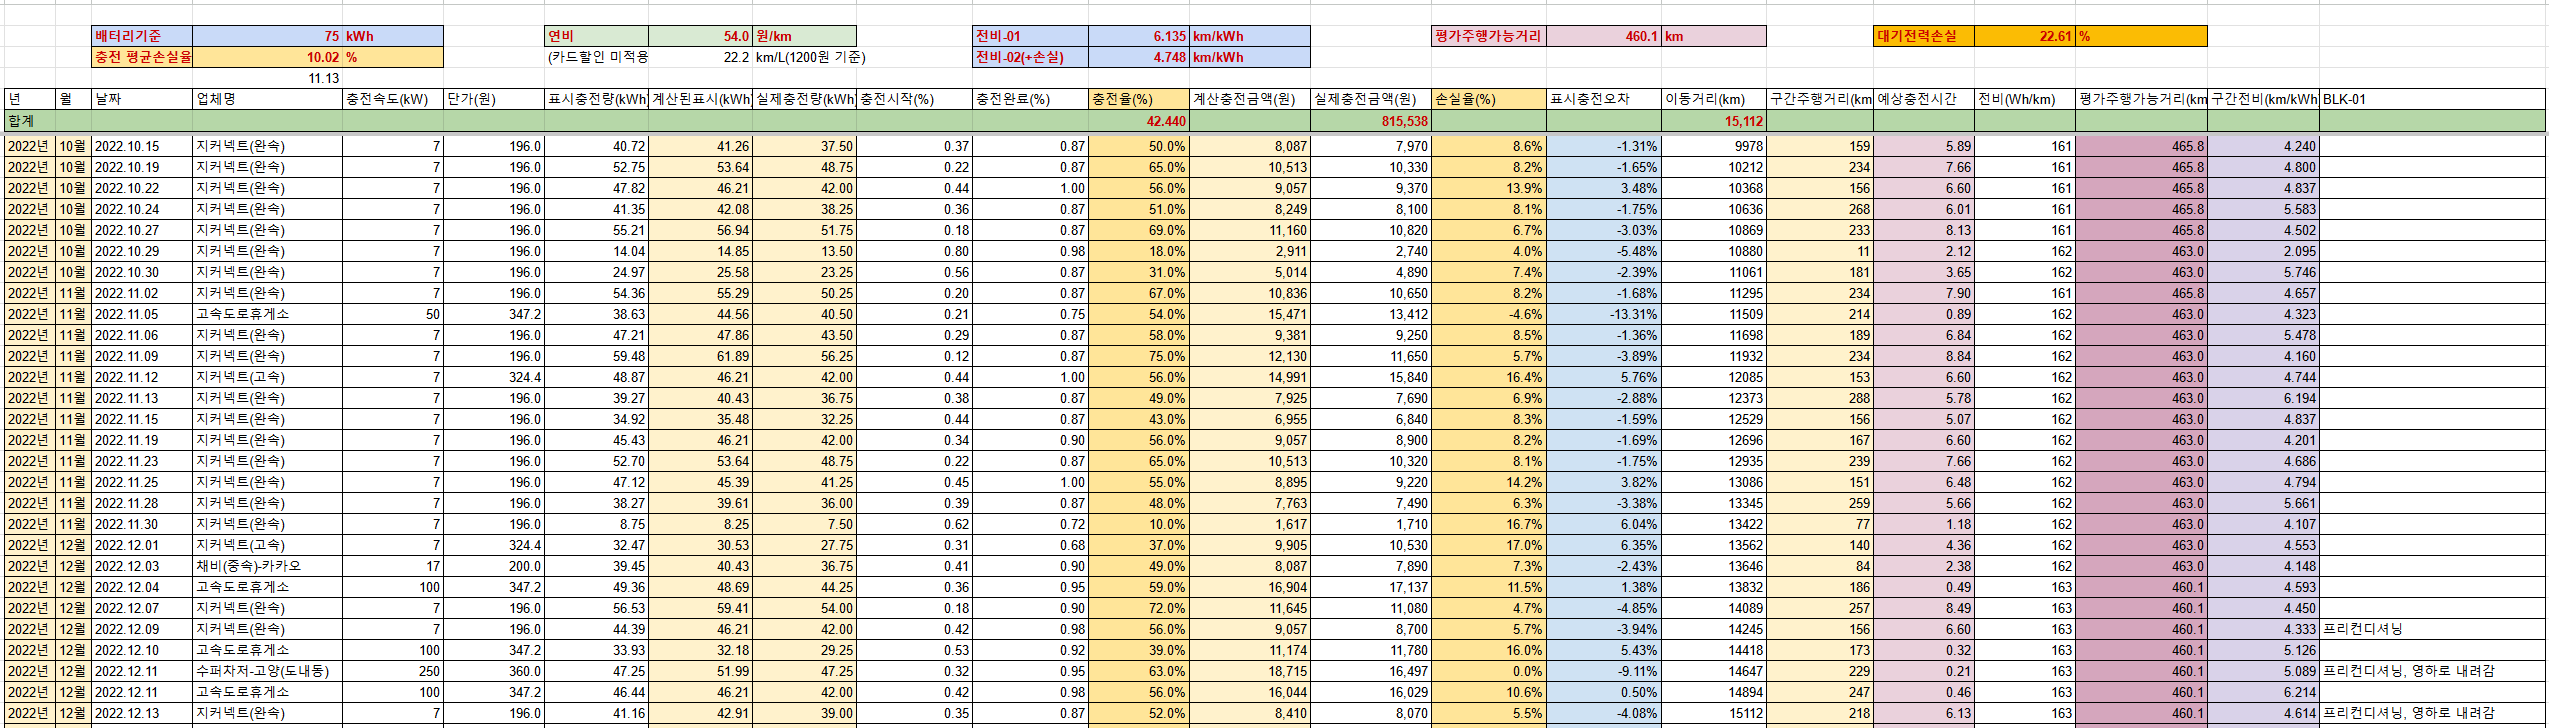Viewport: 2549px width, 728px height.
Task: Click the 연비 label cell
Action: click(596, 36)
